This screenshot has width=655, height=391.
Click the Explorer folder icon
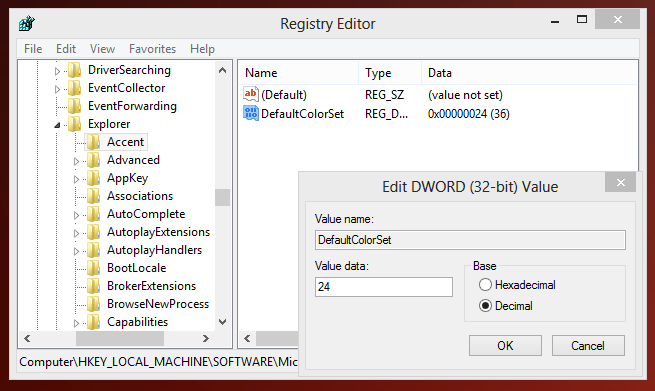(x=74, y=124)
